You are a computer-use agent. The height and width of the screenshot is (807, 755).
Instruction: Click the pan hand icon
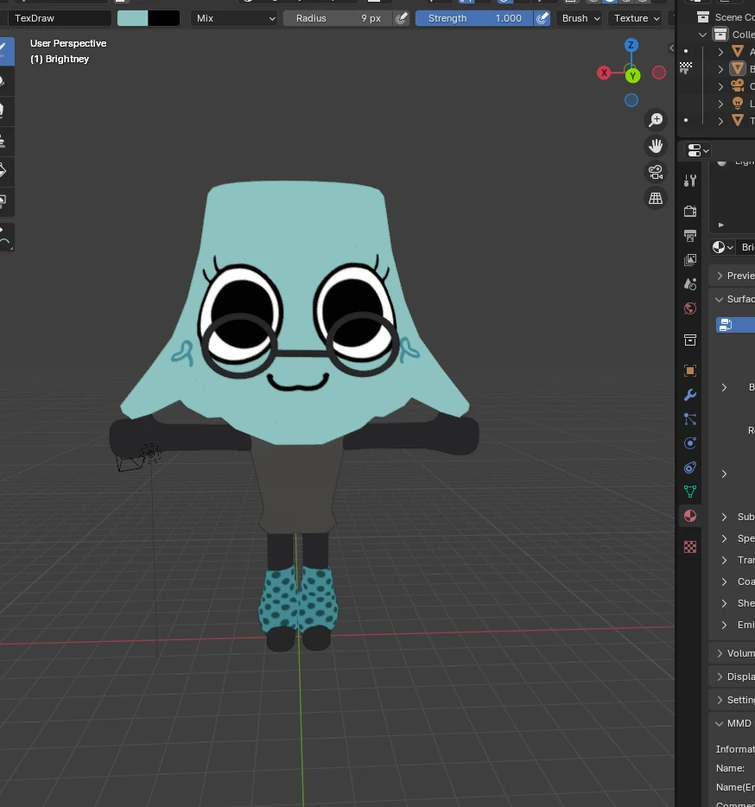656,146
